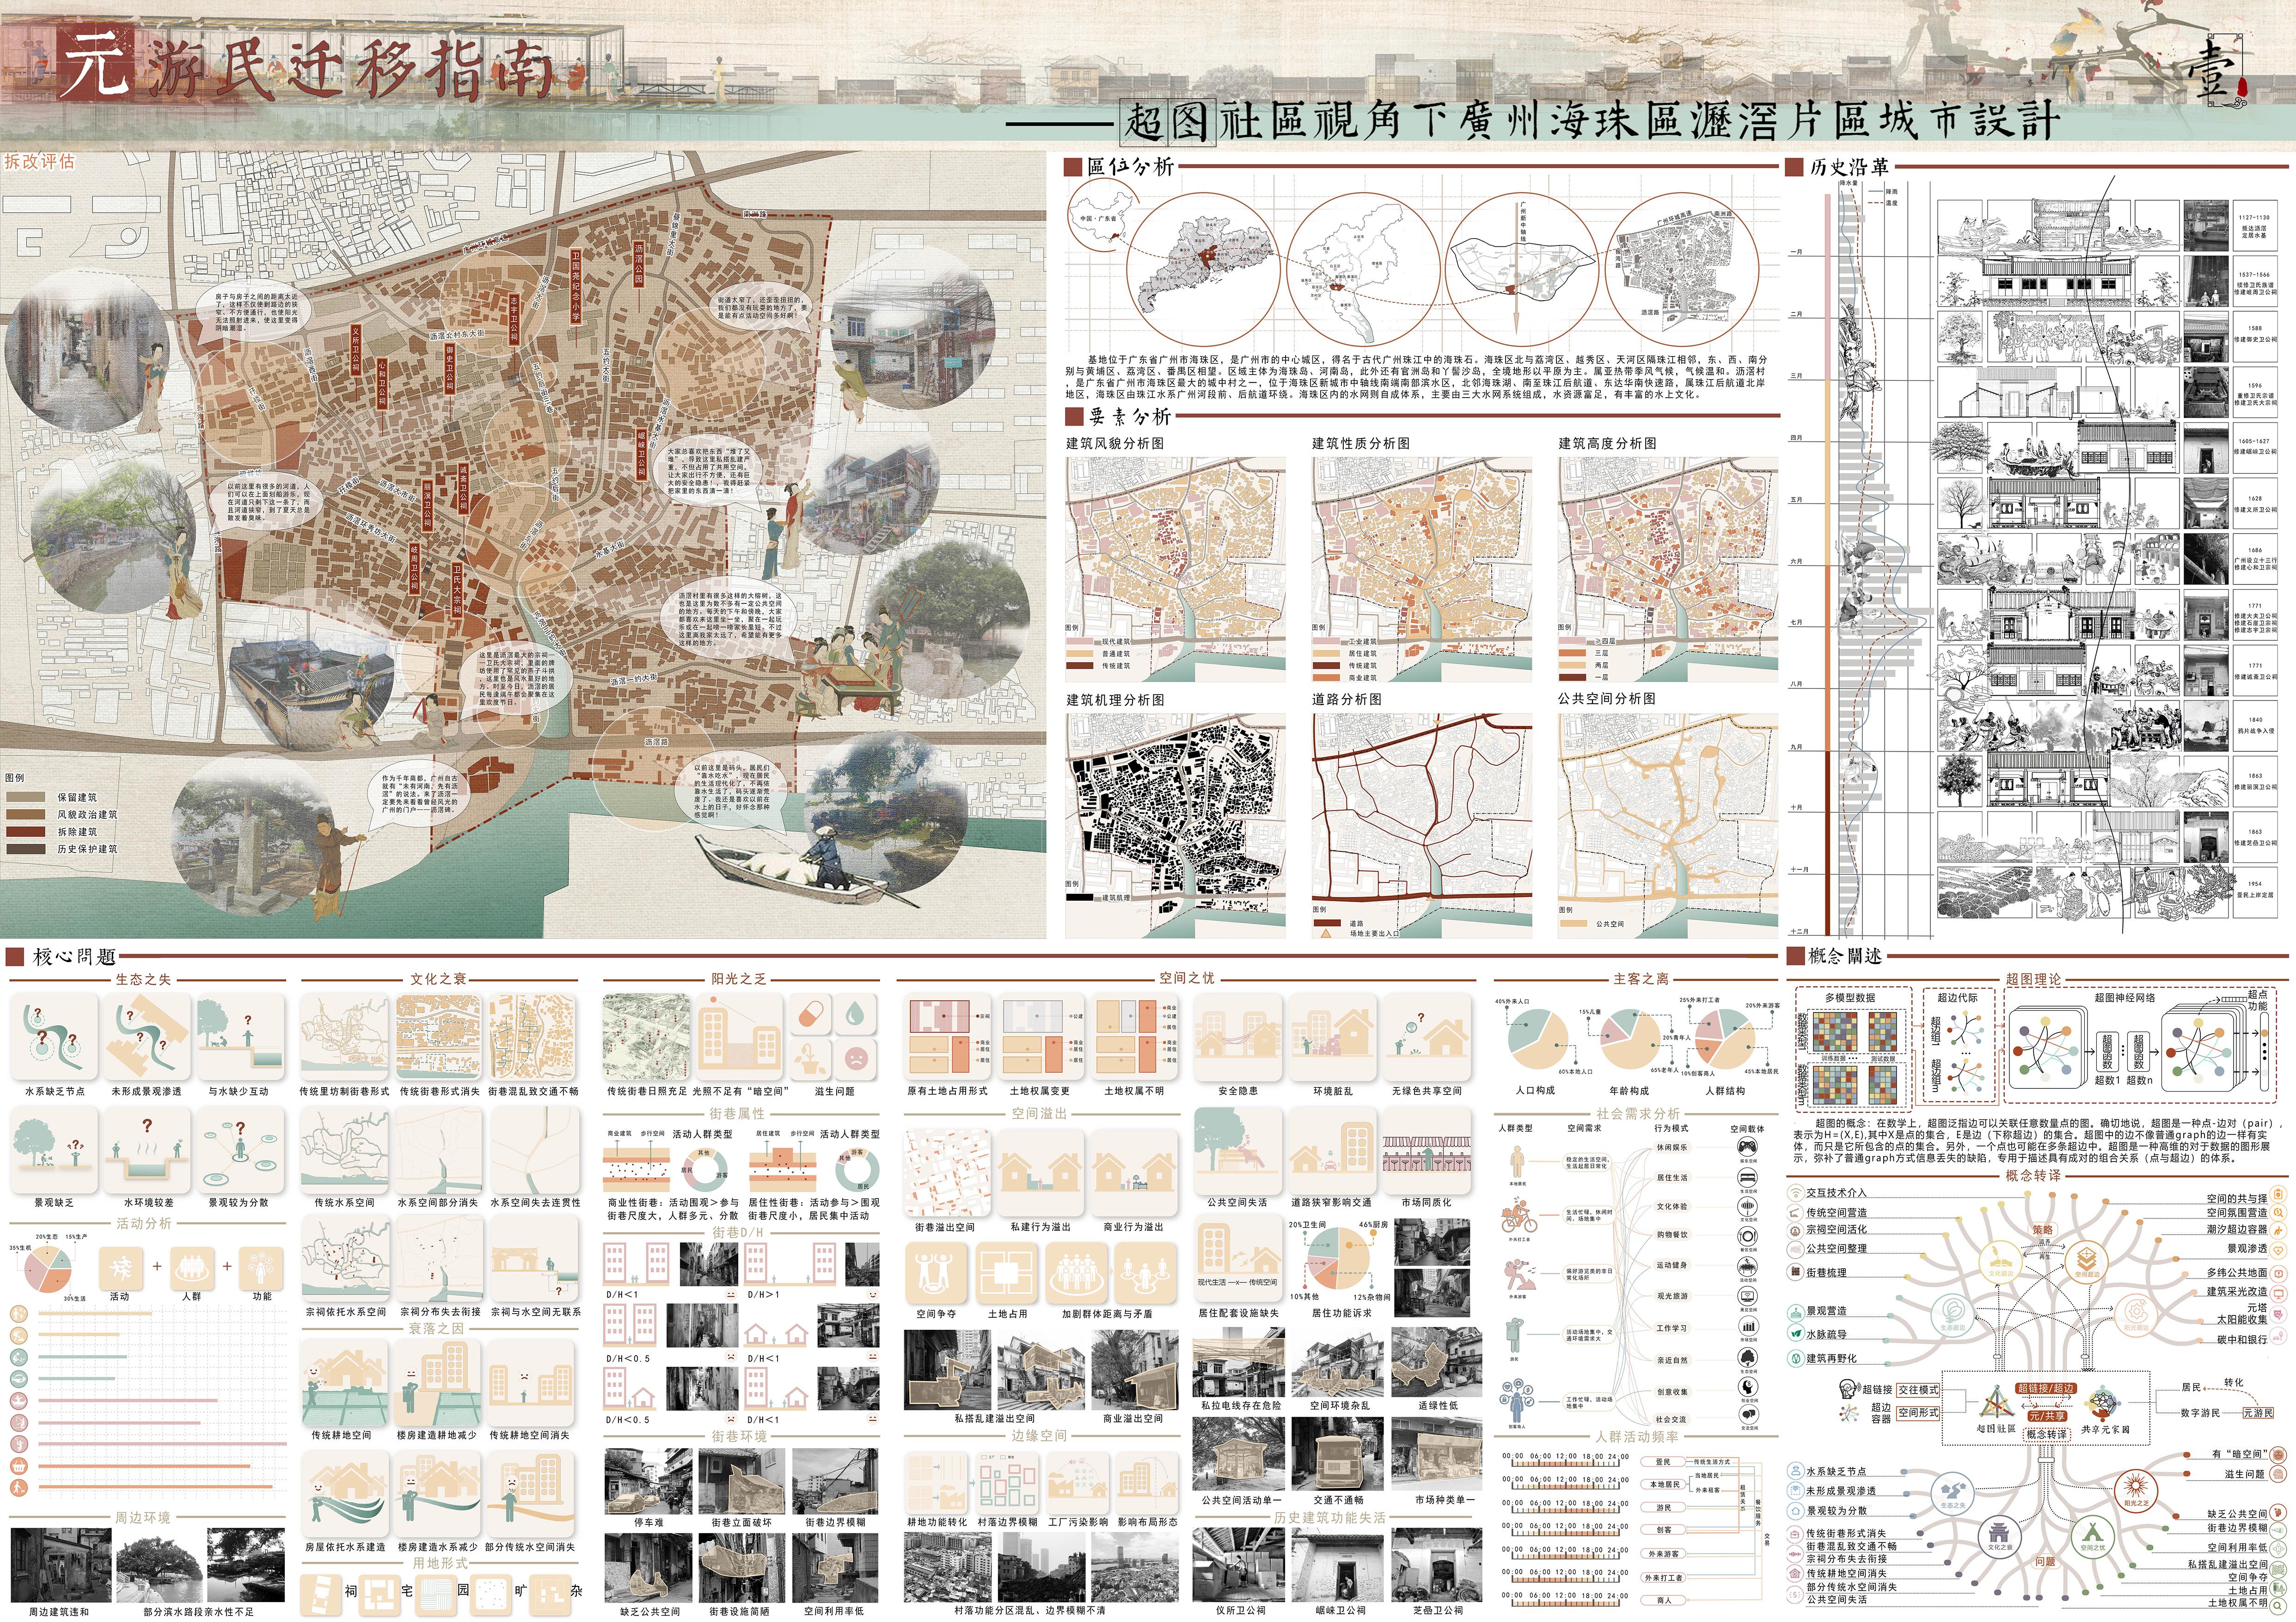The width and height of the screenshot is (2296, 1622).
Task: Select the 历史沿革 section heading
Action: (x=1849, y=167)
